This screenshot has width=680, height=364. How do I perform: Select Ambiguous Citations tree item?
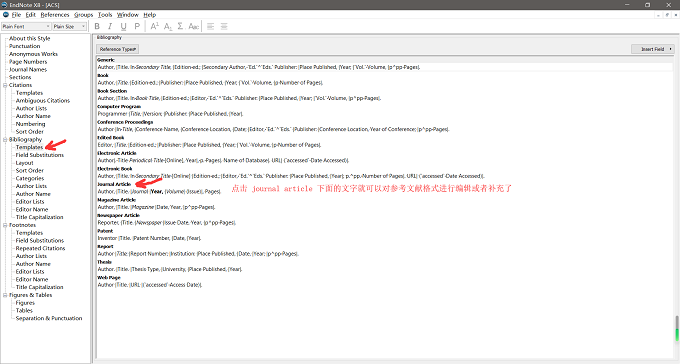point(43,101)
